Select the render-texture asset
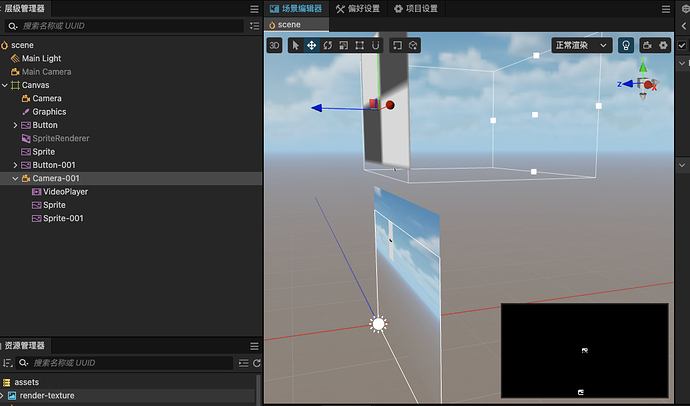 [x=47, y=395]
